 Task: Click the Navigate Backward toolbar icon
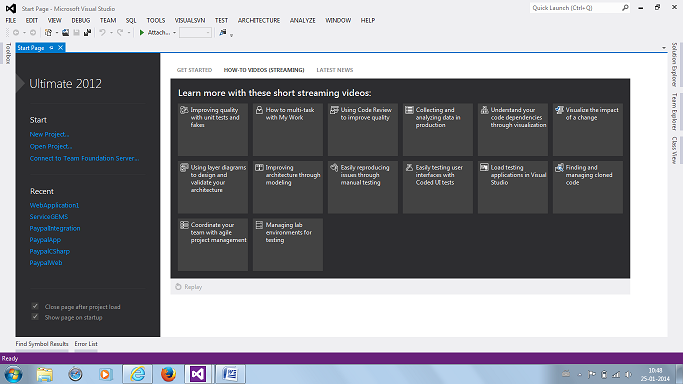(16, 33)
